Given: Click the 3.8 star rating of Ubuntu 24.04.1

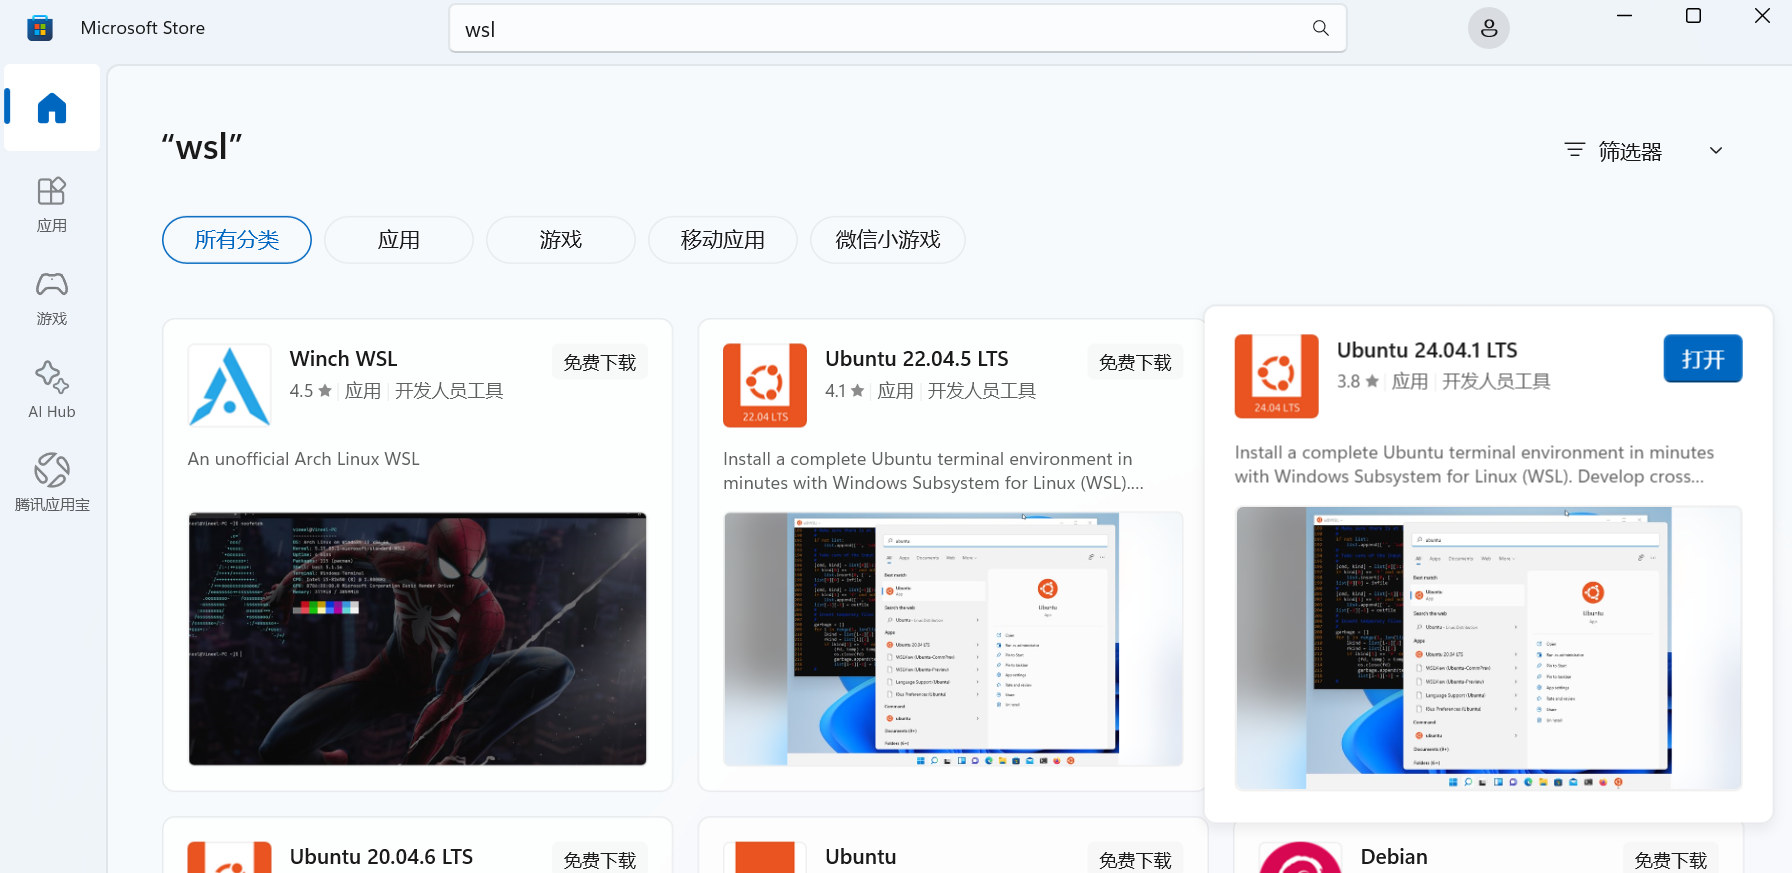Looking at the screenshot, I should [x=1358, y=381].
